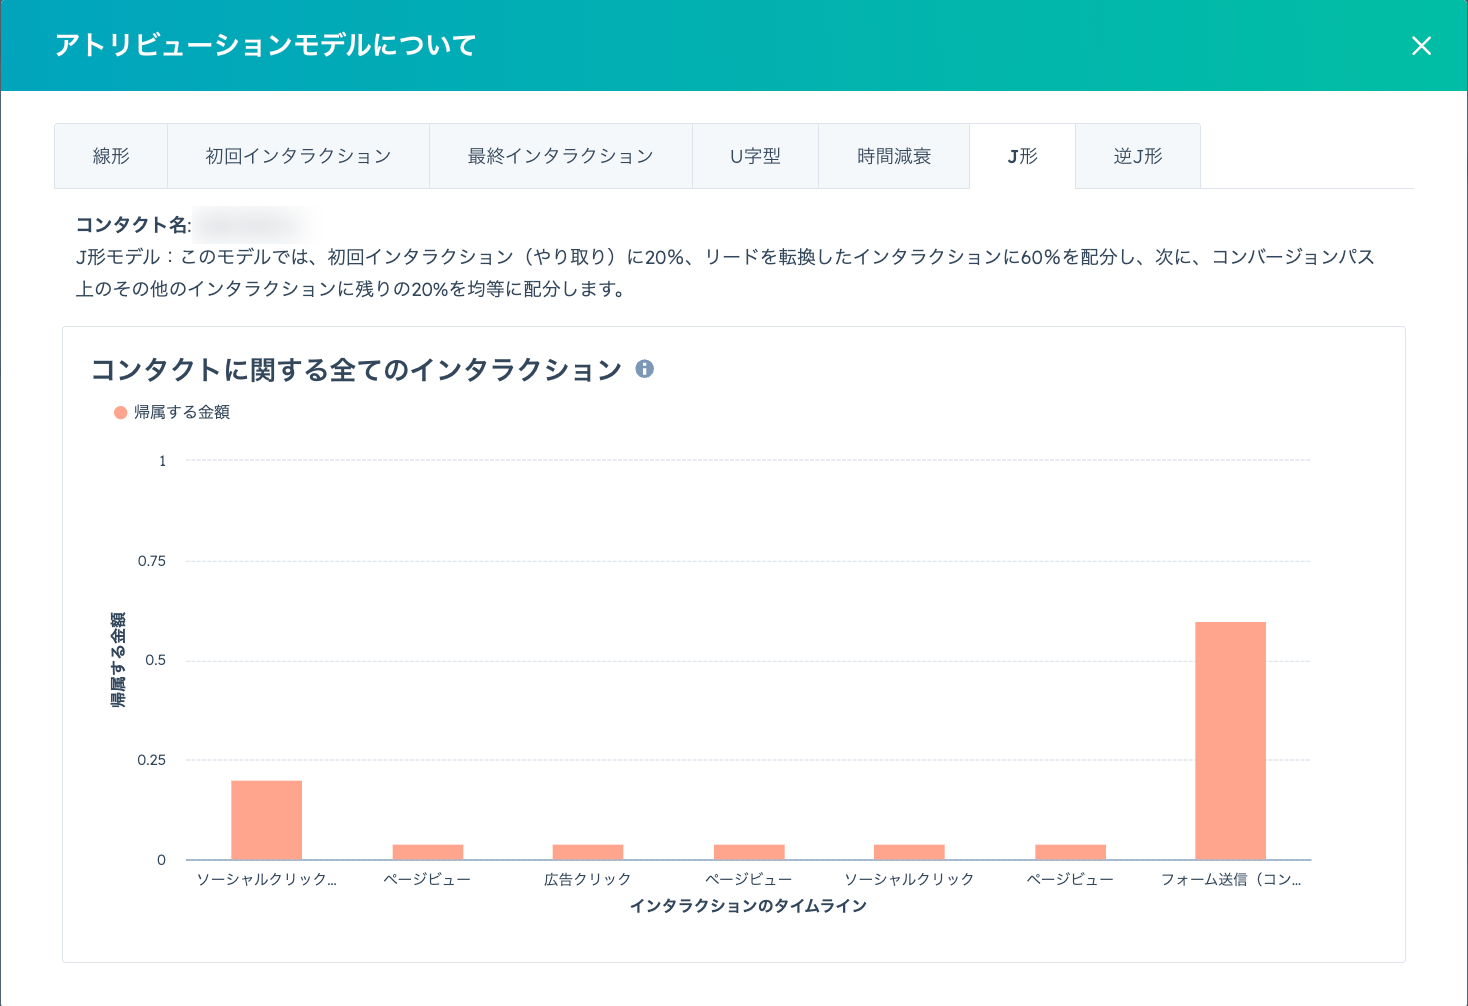The width and height of the screenshot is (1468, 1006).
Task: Close the attribution model dialog
Action: click(1421, 46)
